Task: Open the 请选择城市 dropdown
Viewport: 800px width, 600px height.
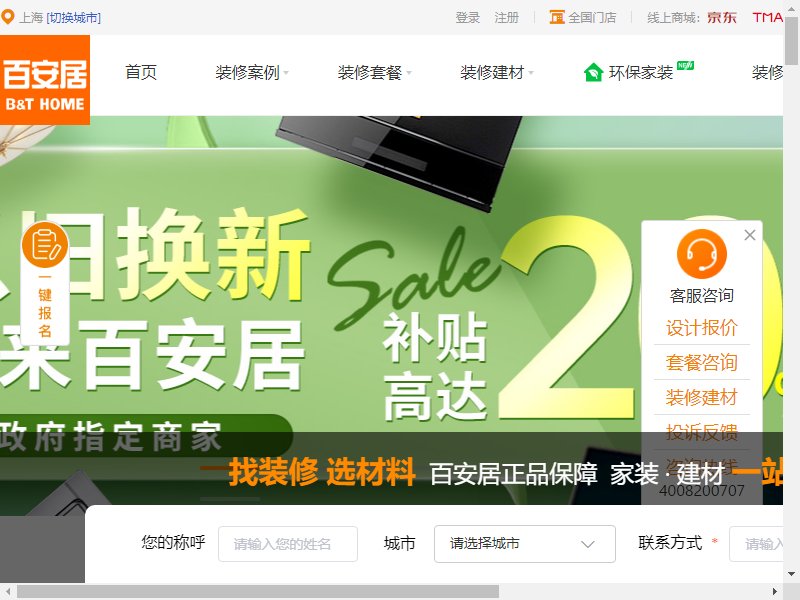Action: 524,544
